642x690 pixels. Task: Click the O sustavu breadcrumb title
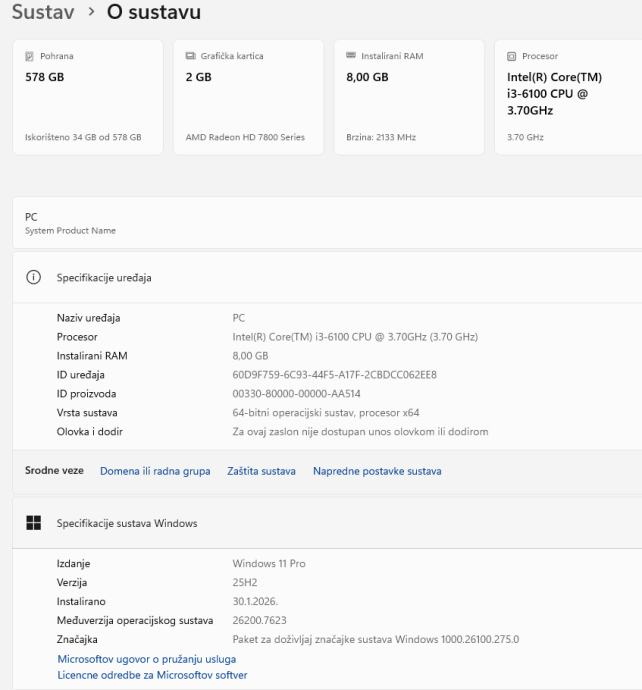pos(153,13)
